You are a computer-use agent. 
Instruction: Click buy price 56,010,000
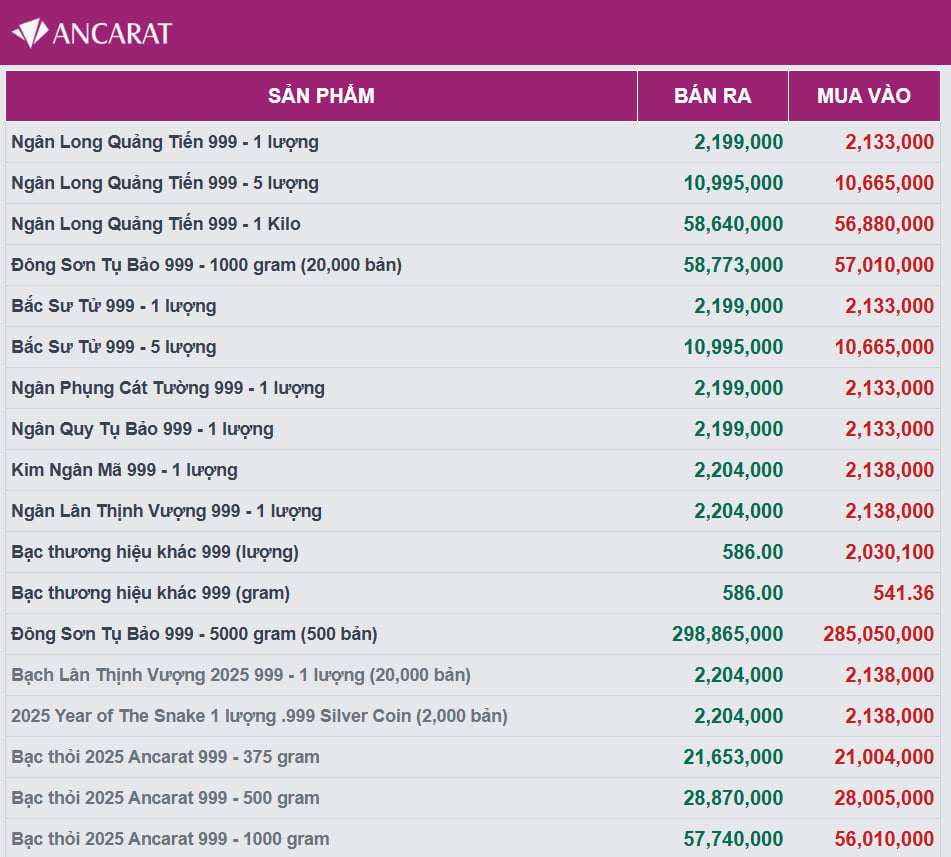point(884,839)
